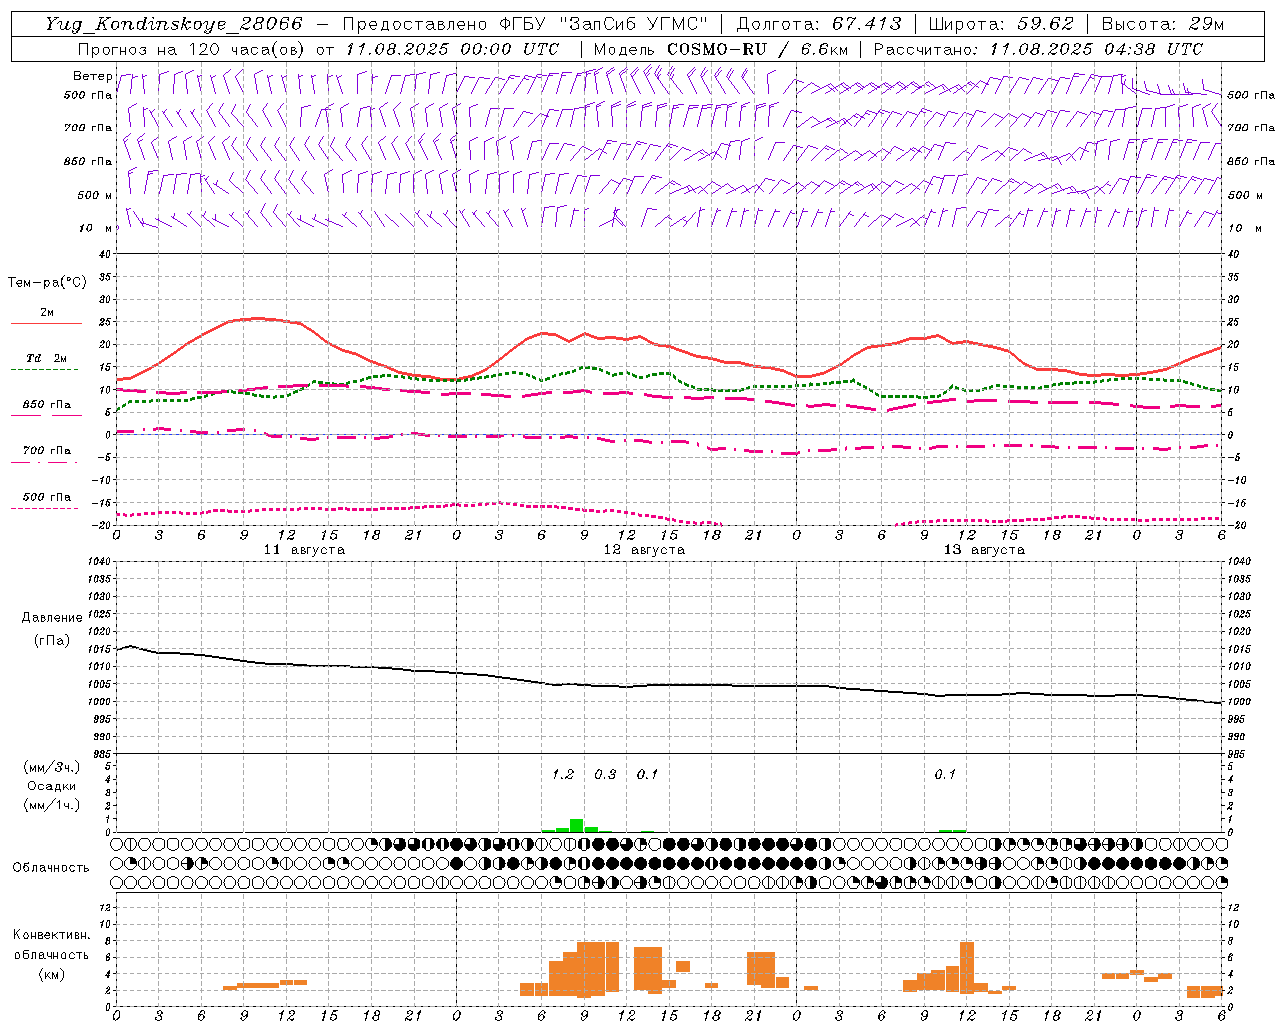
Task: Click the station title Yug_Kondinskoye_28066
Action: (174, 24)
